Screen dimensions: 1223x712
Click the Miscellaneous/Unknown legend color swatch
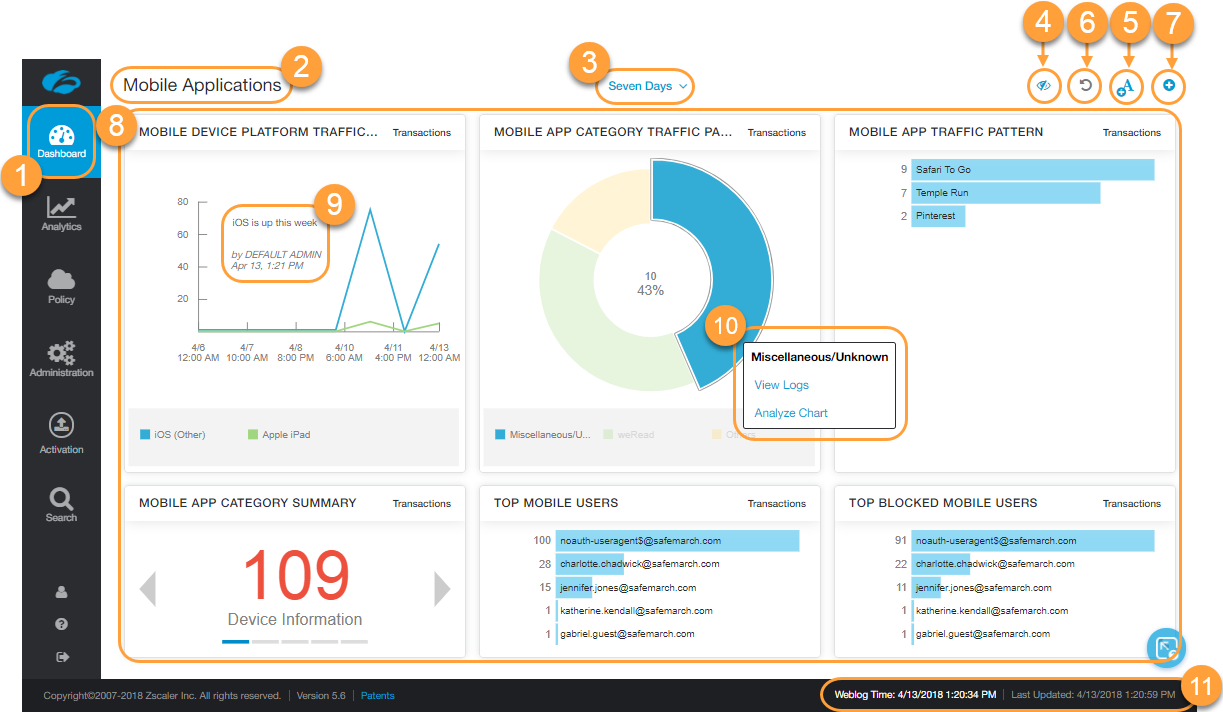(500, 435)
